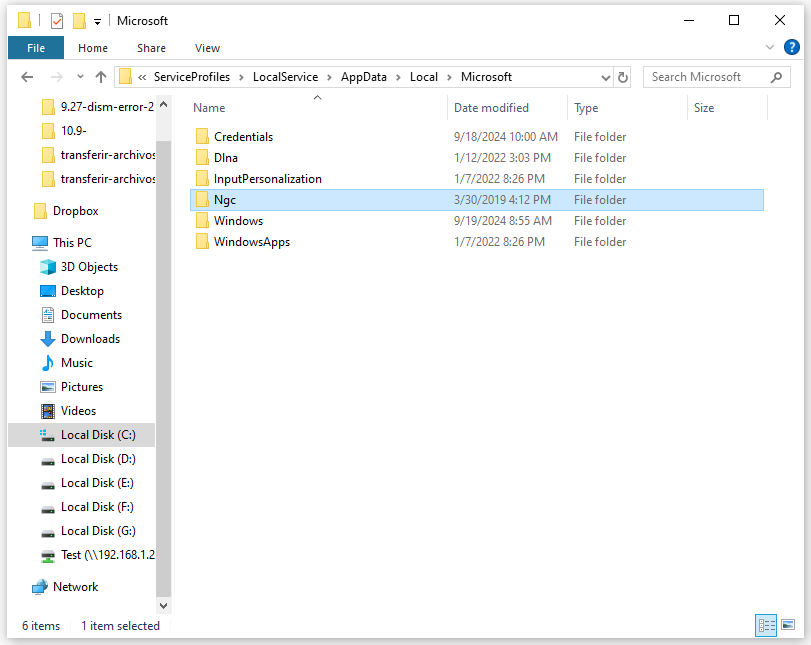Select Local Disk (F:) drive

tap(87, 507)
